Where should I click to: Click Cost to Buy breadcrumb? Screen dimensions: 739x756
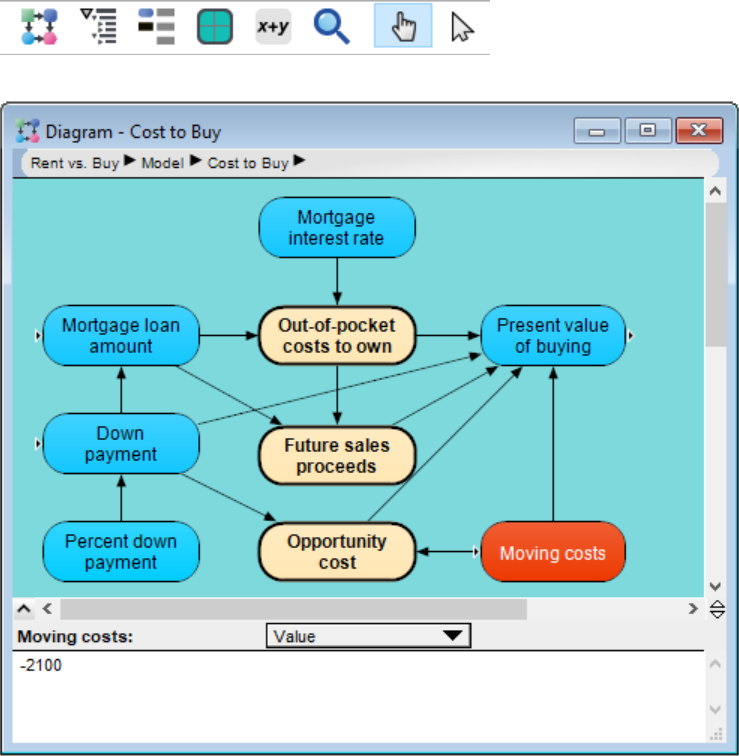248,163
